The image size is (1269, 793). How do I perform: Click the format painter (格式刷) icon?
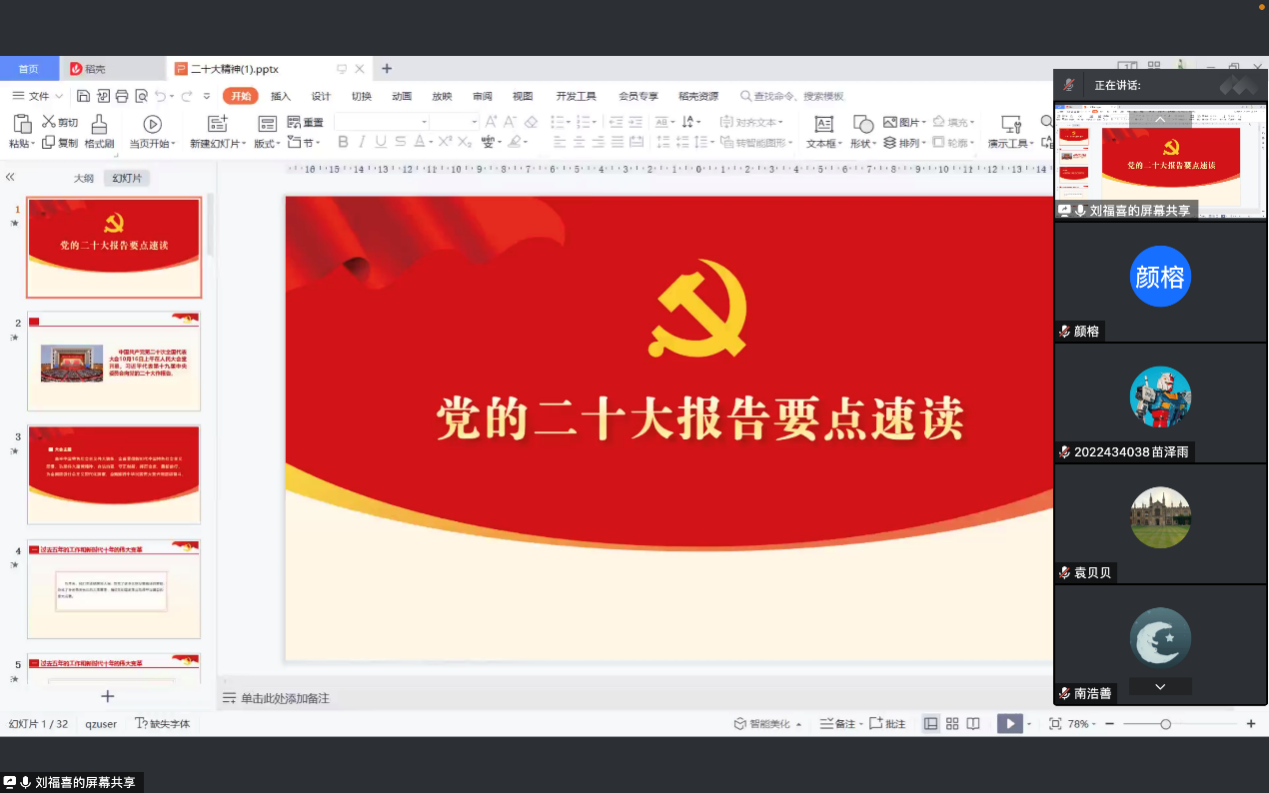tap(98, 124)
